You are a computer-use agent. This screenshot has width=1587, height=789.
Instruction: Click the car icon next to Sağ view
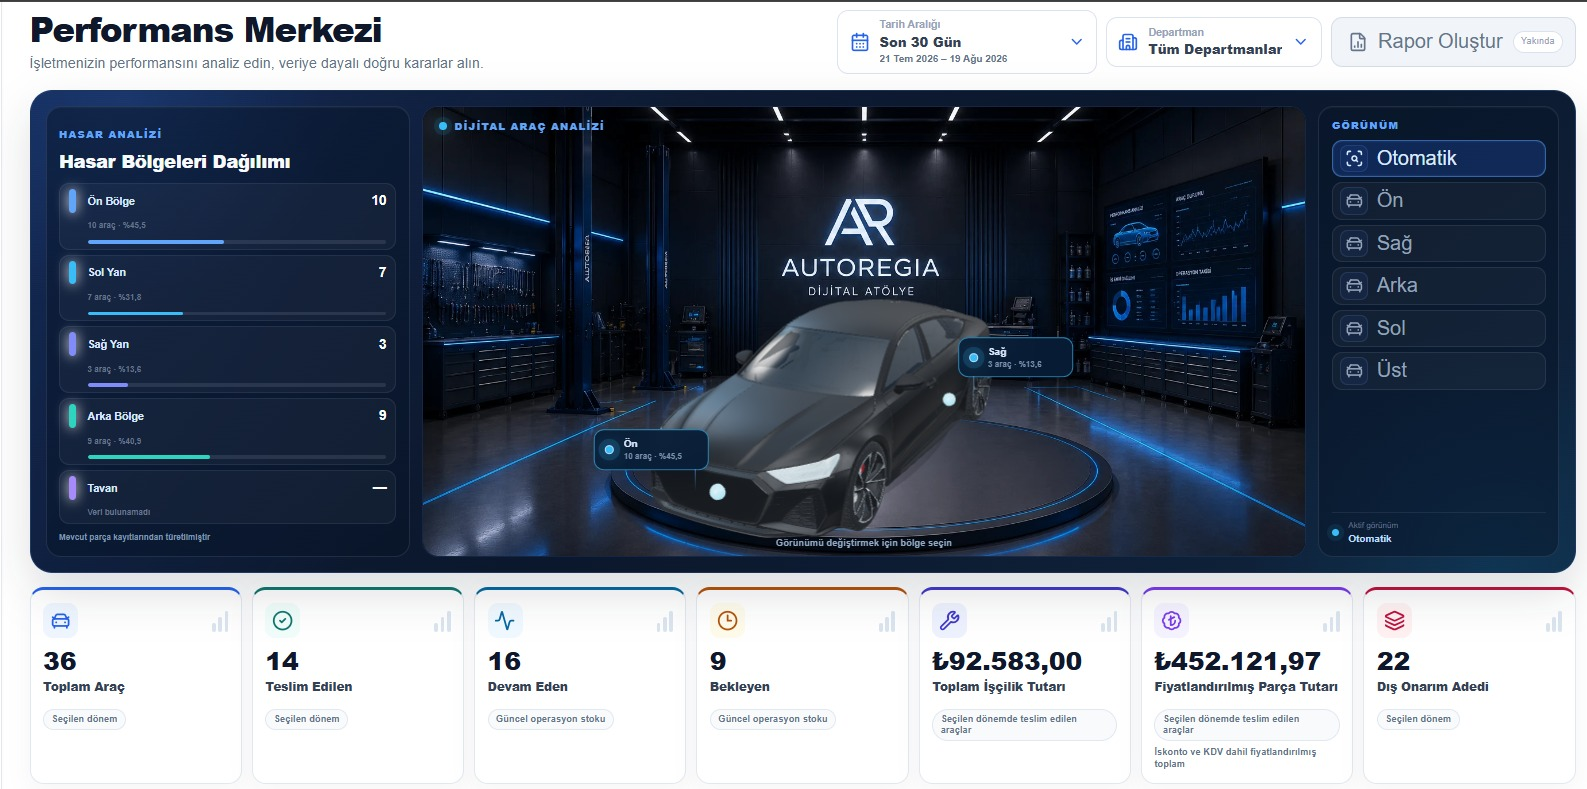click(x=1354, y=243)
